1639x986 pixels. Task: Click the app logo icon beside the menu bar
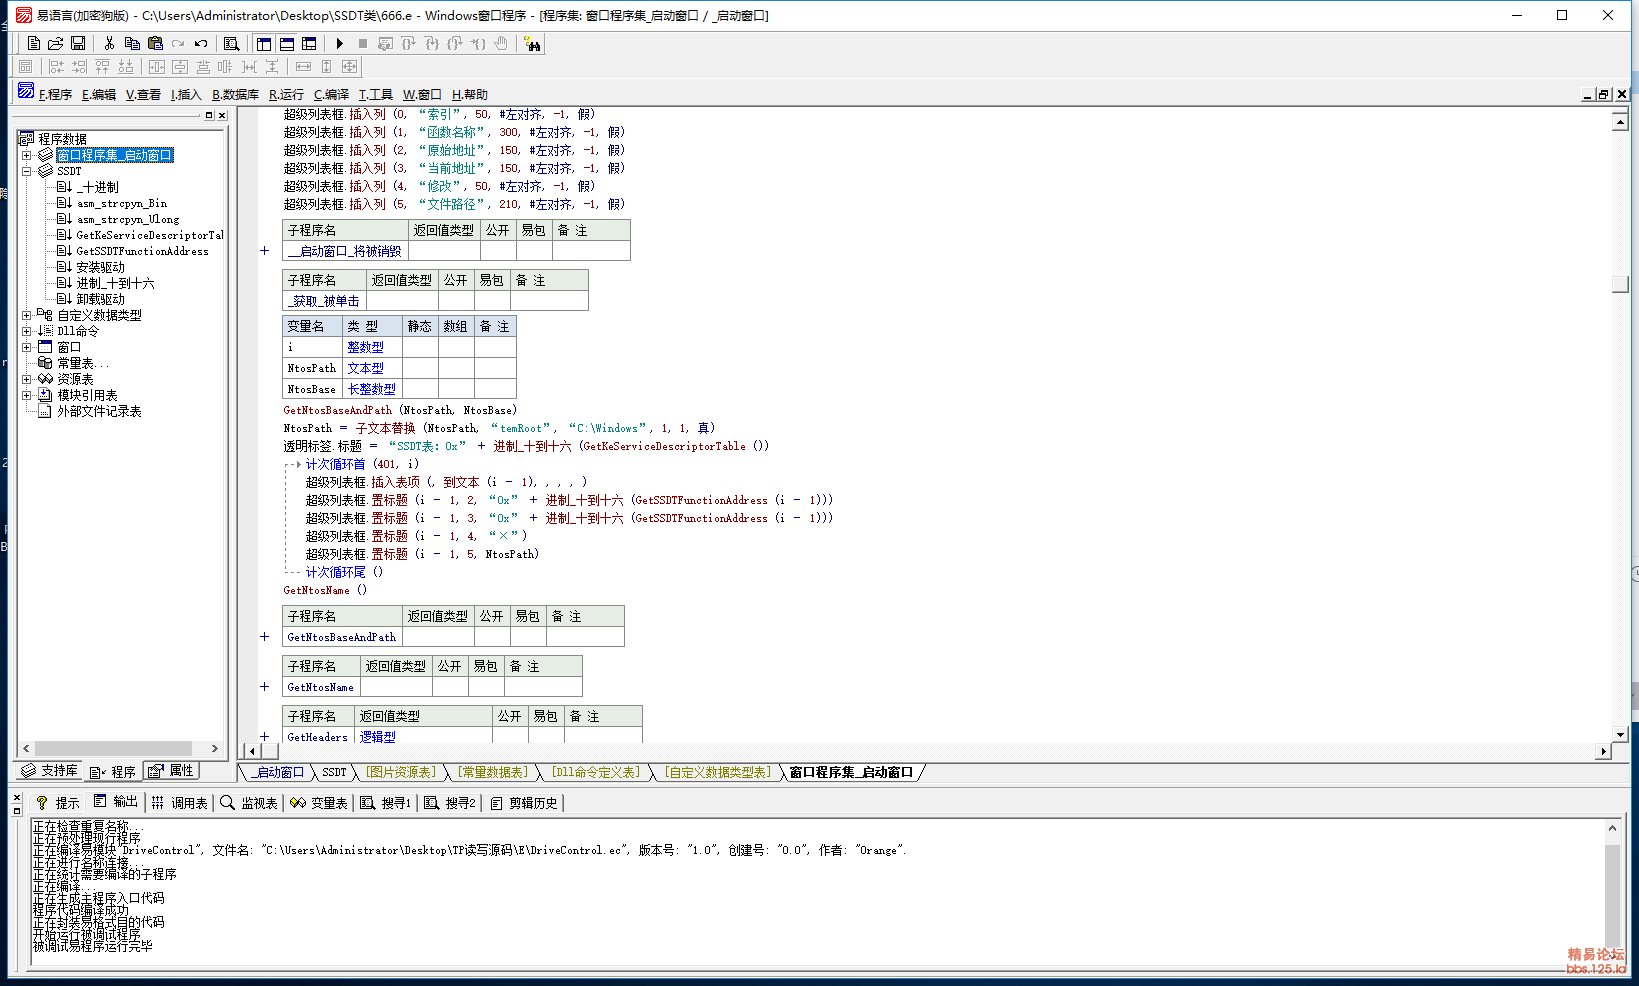click(26, 91)
